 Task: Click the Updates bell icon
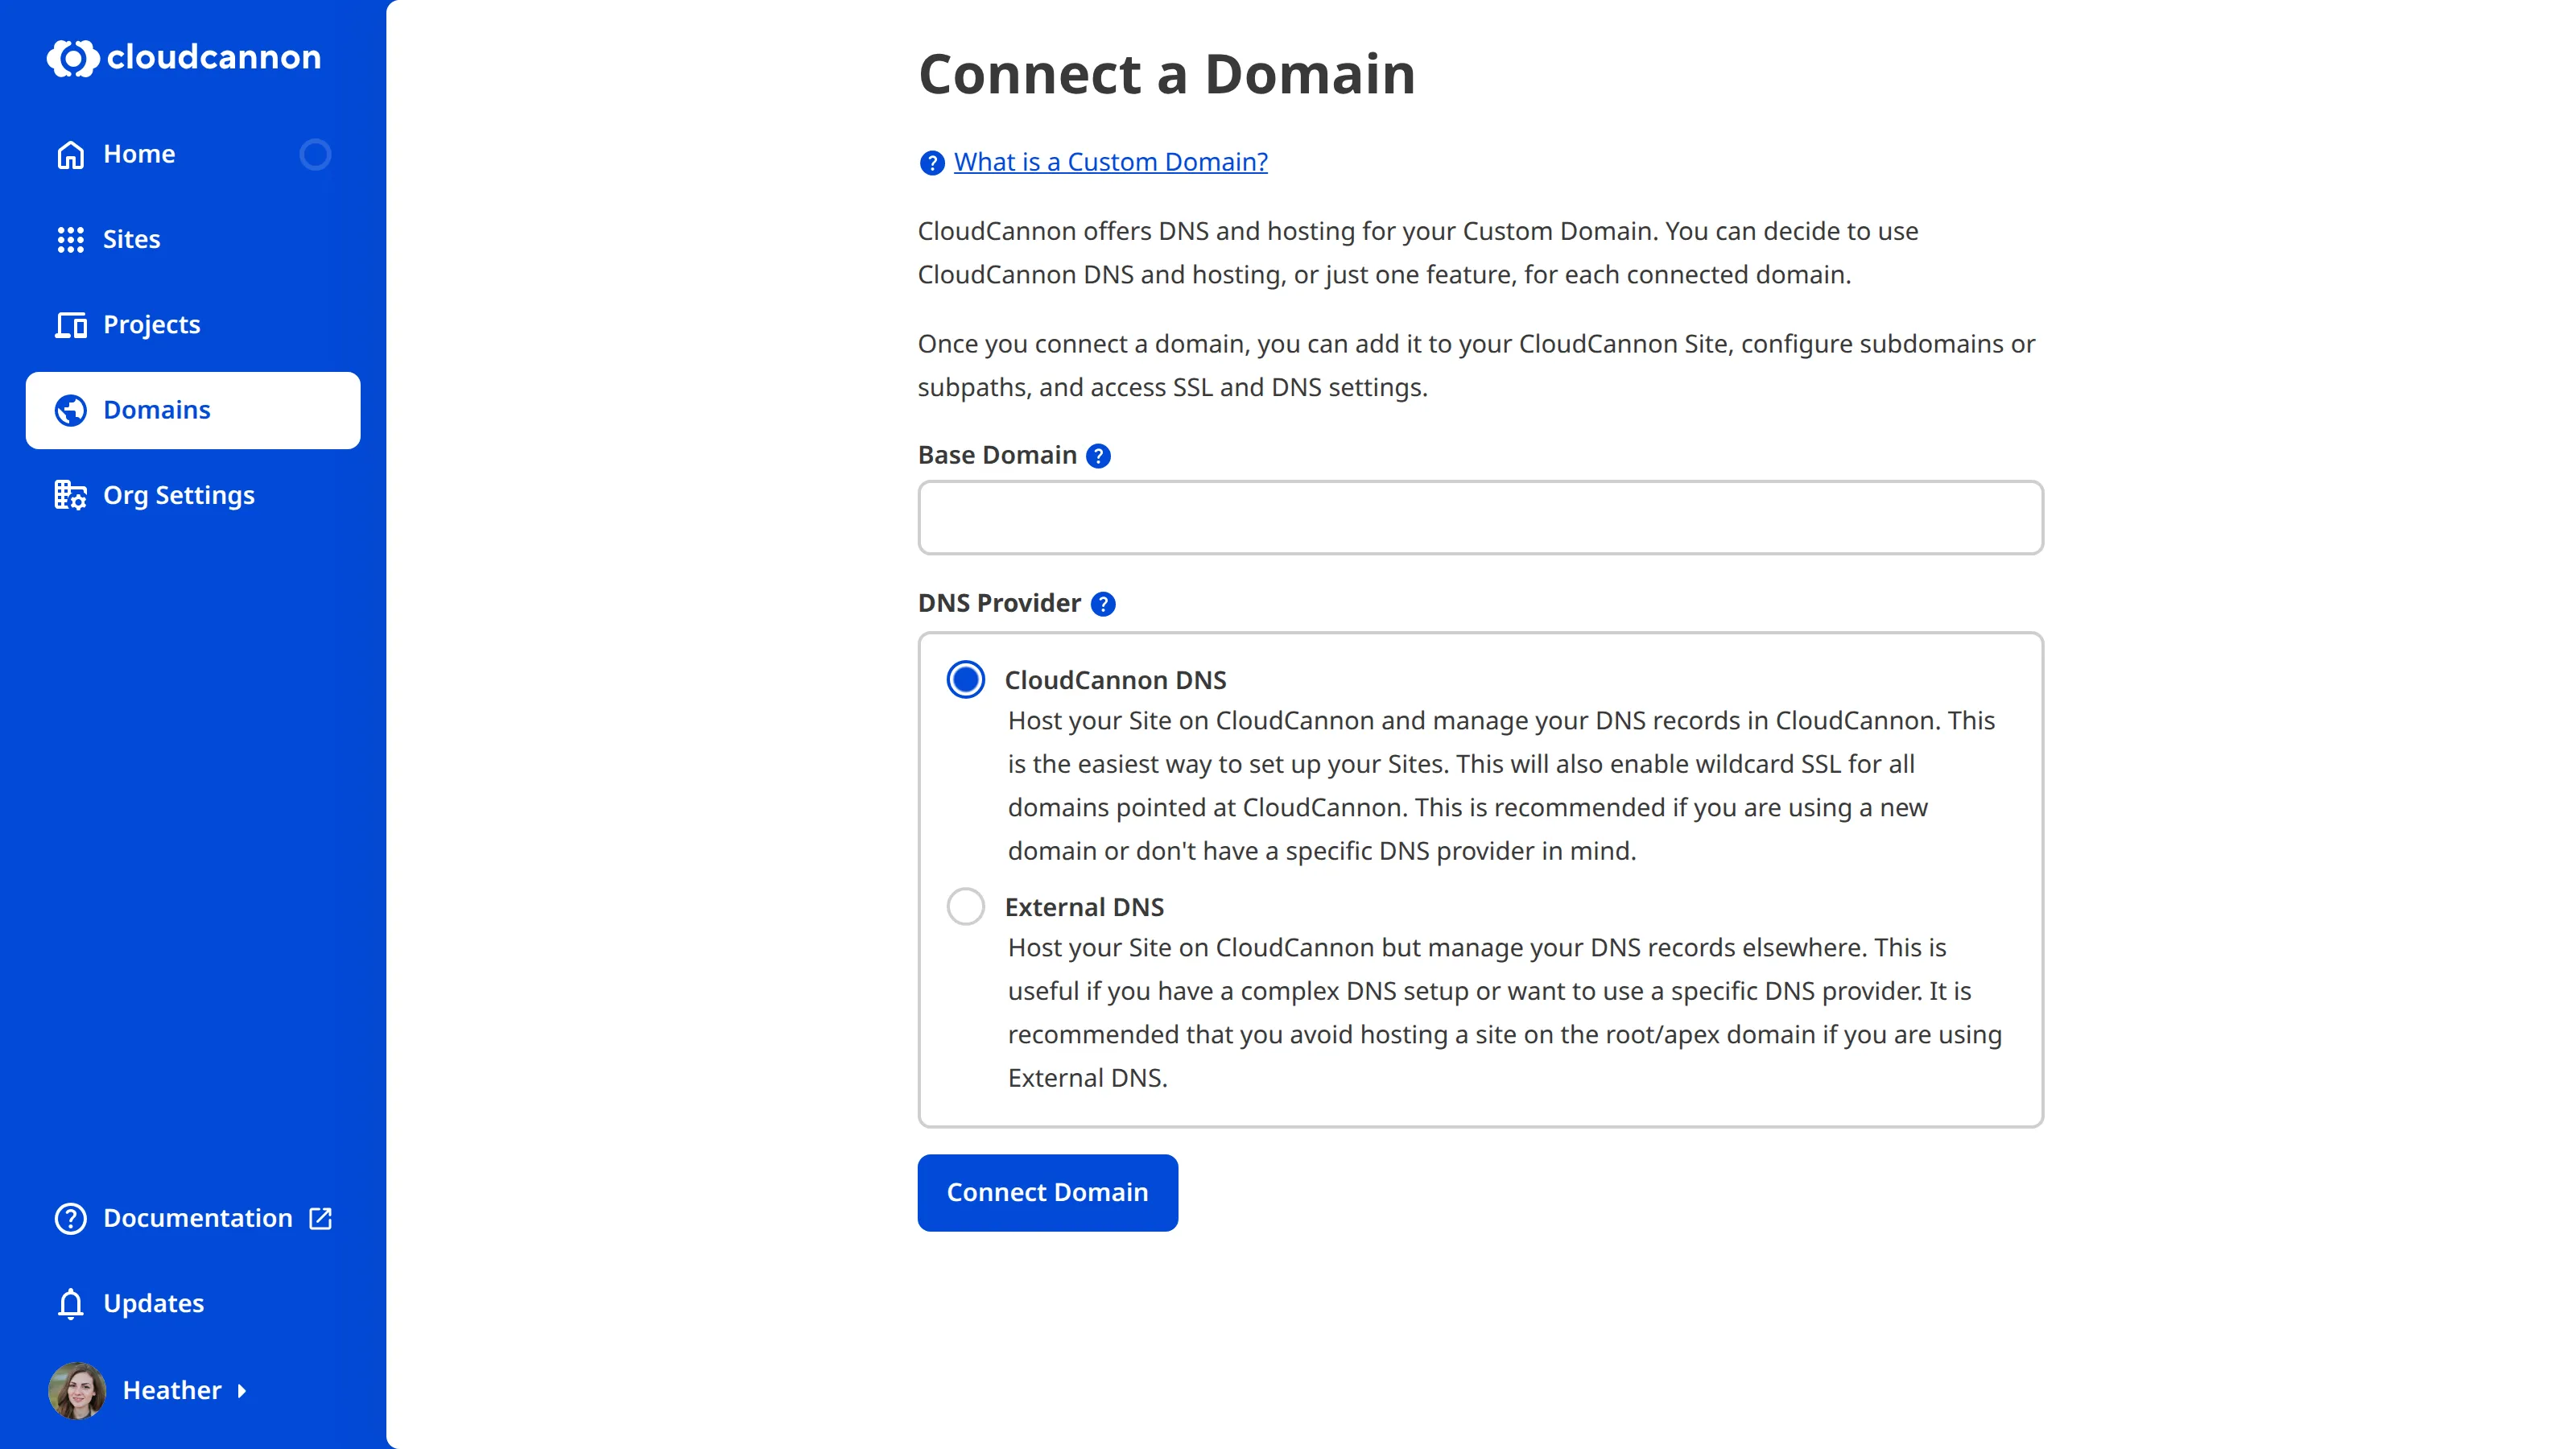(x=70, y=1304)
